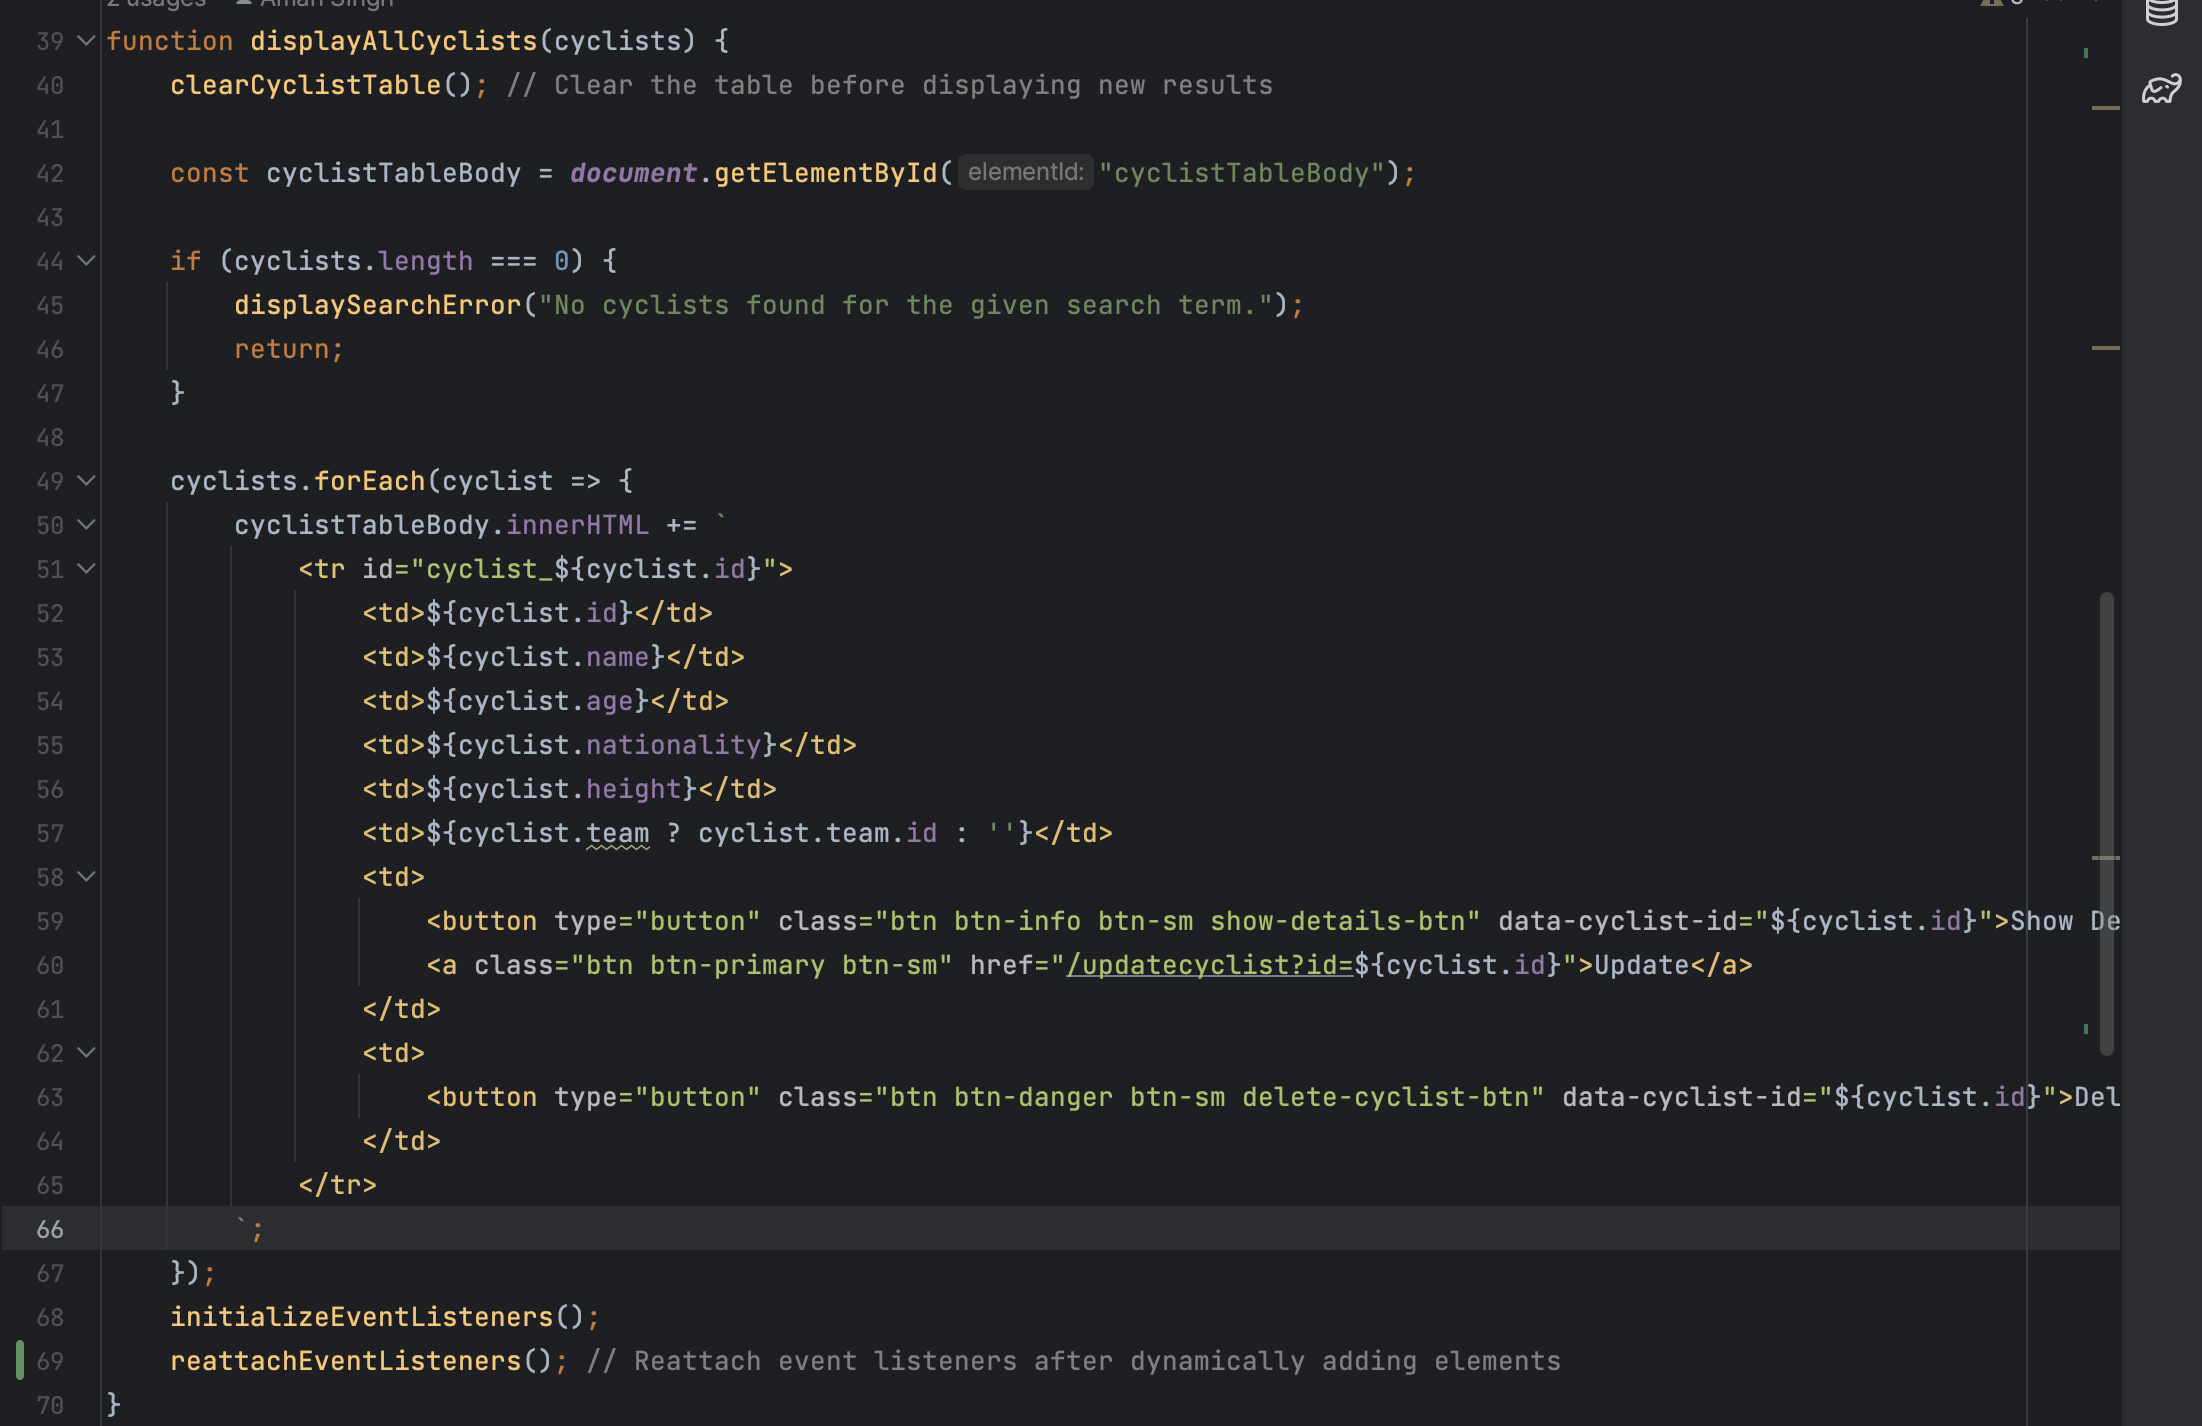Image resolution: width=2202 pixels, height=1426 pixels.
Task: Open the Database tool window icon
Action: (x=2161, y=12)
